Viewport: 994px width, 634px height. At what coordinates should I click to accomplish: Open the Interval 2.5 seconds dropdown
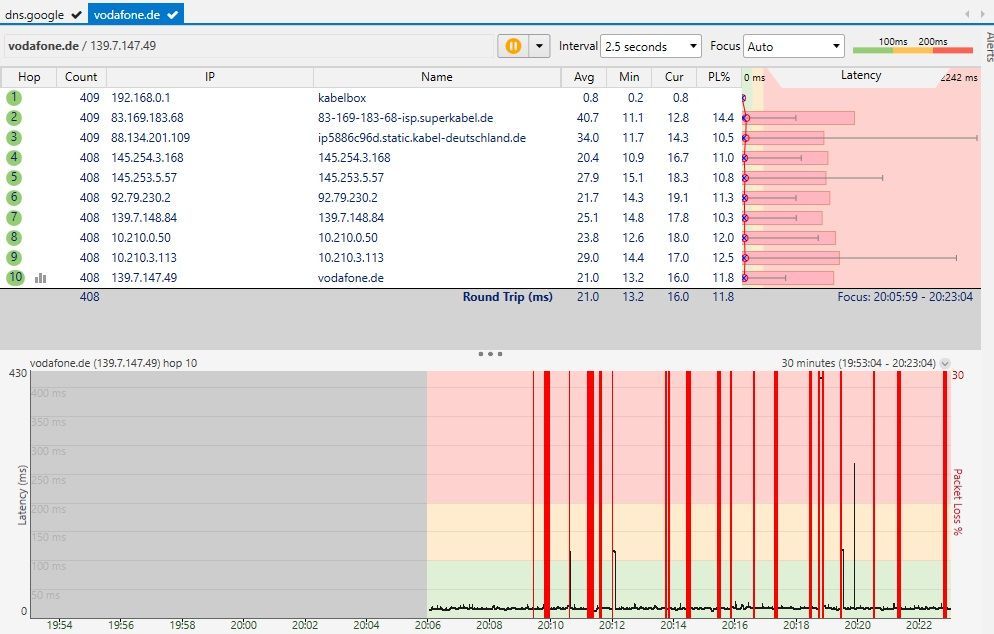point(651,46)
